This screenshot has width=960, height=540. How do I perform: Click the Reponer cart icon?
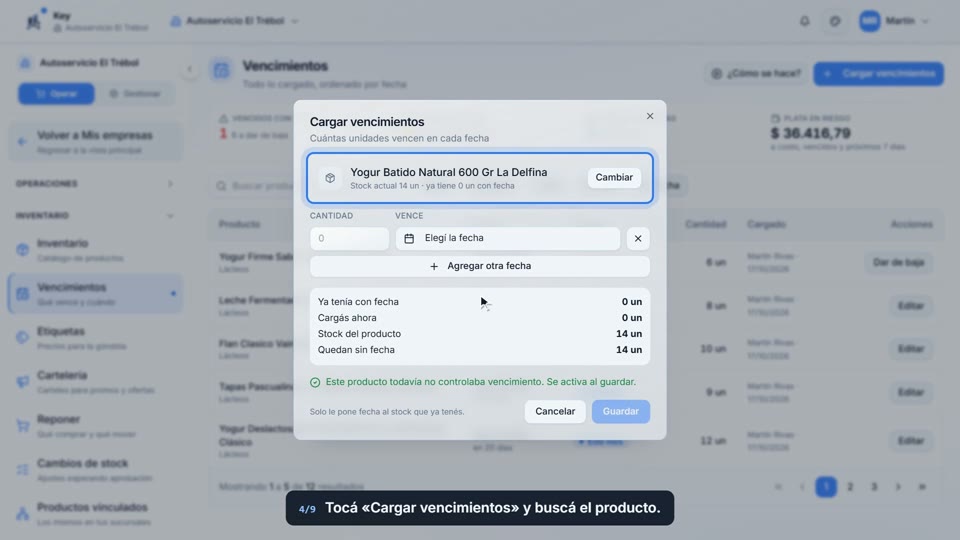coord(23,426)
